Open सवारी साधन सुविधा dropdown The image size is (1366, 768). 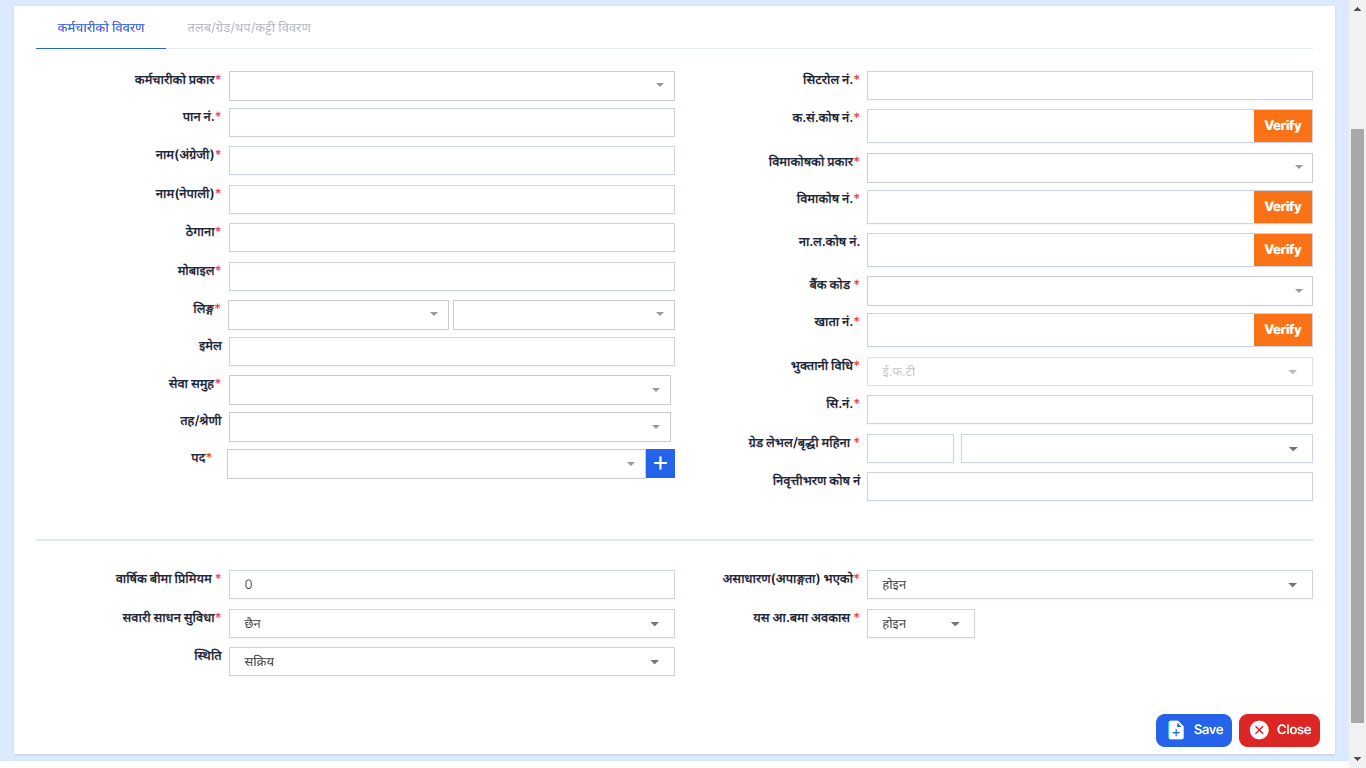click(451, 624)
